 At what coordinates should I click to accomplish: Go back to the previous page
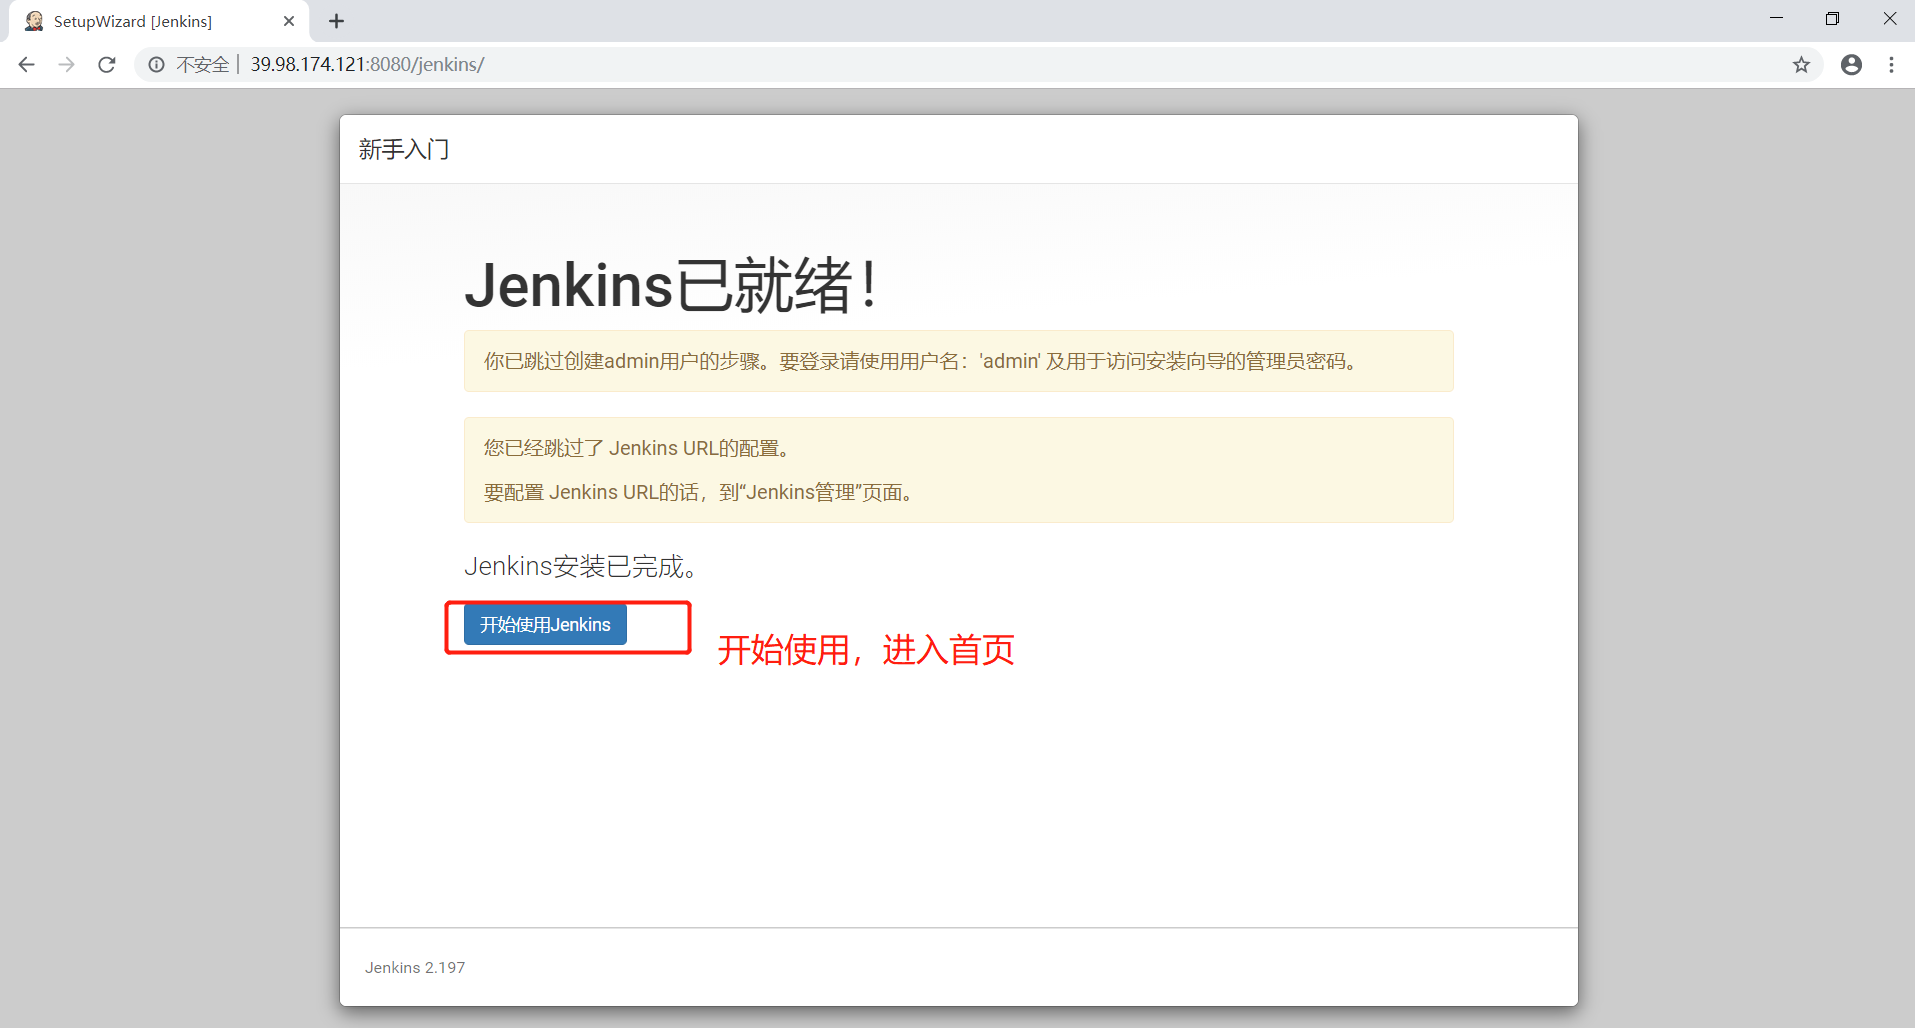tap(27, 64)
